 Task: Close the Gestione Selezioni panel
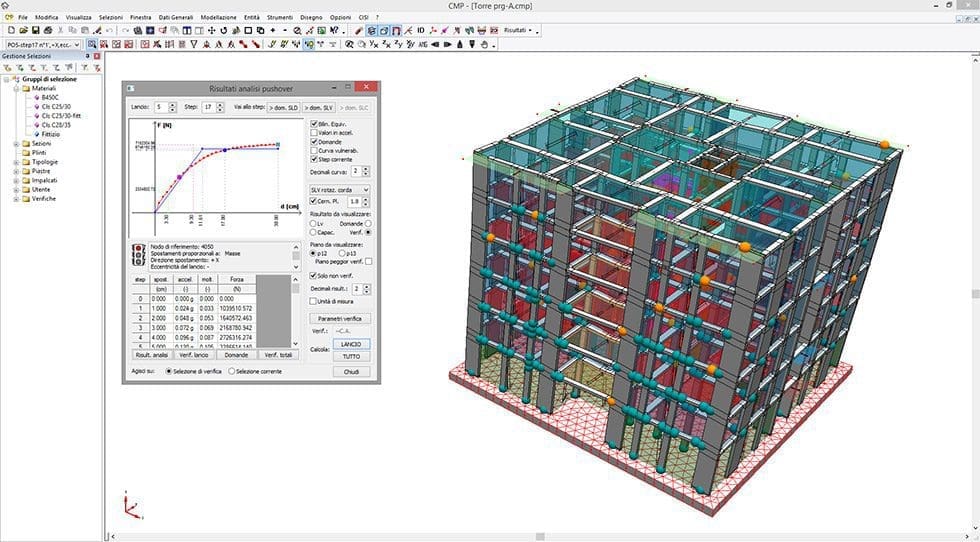point(97,56)
